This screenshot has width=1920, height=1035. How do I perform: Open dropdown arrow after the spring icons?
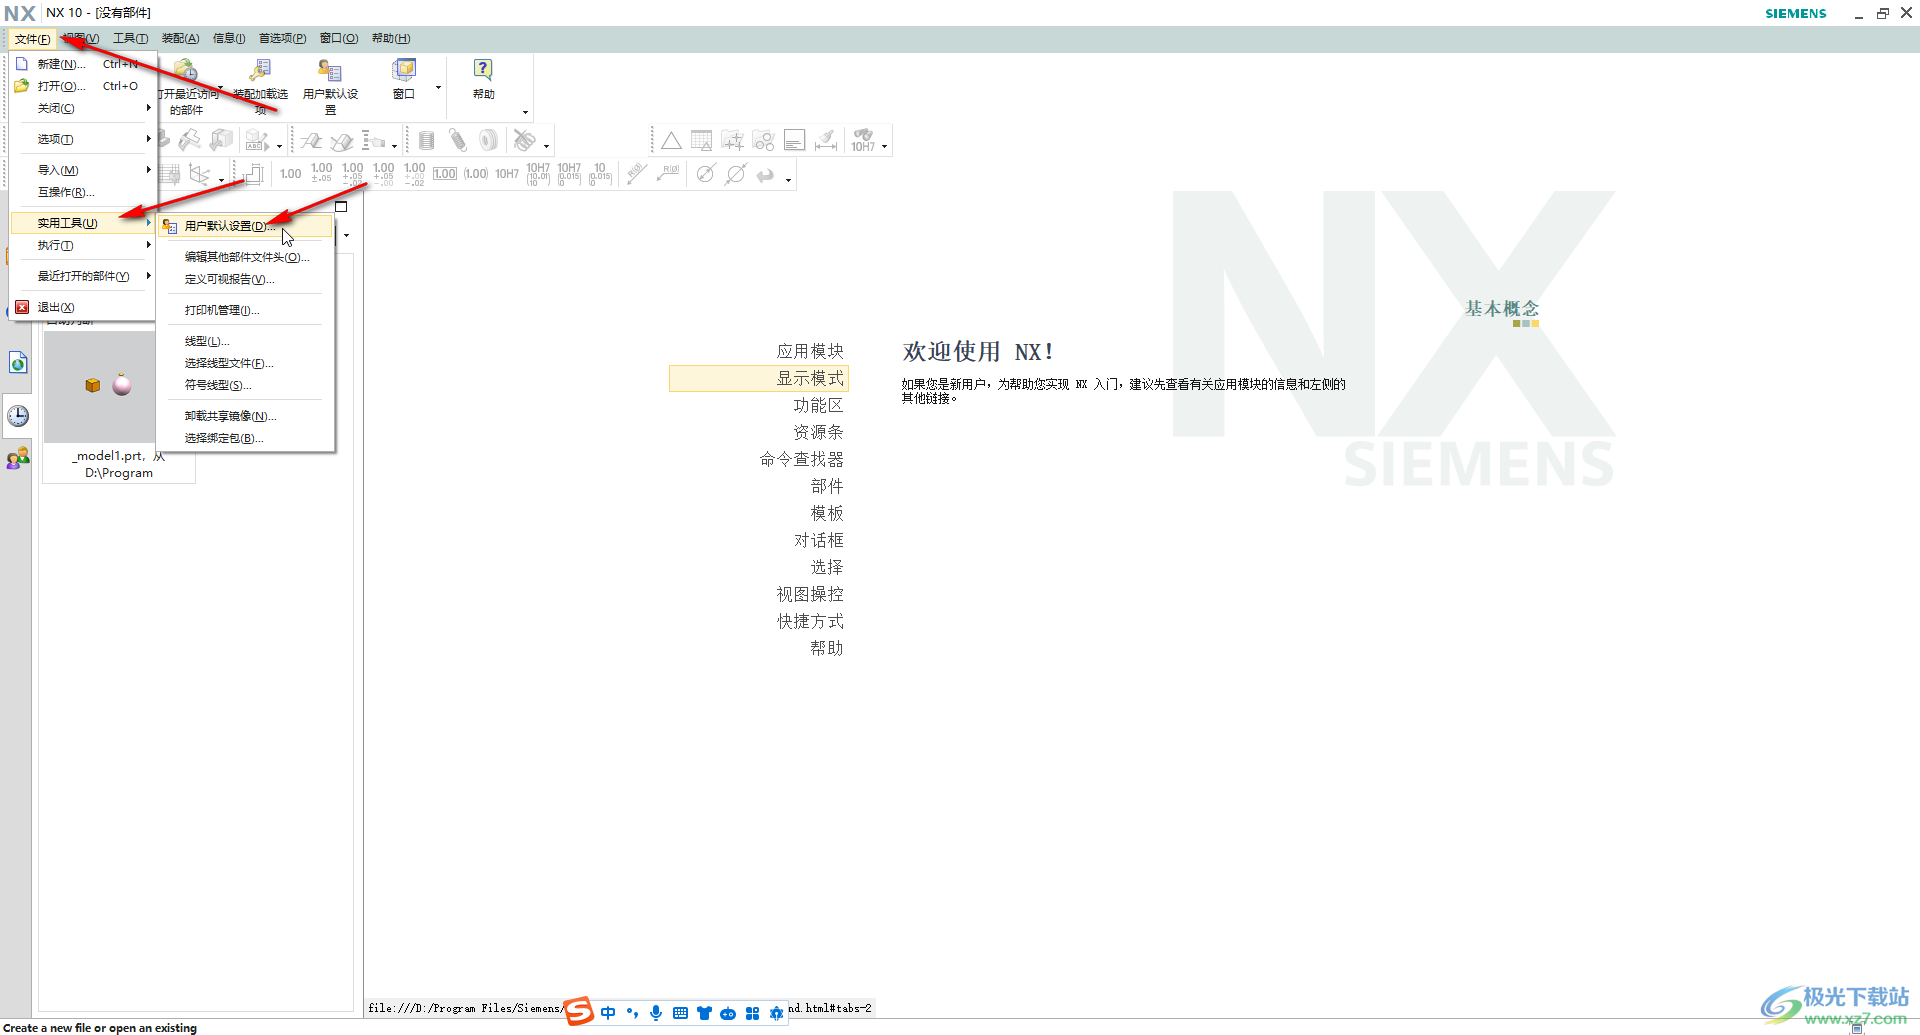[546, 146]
